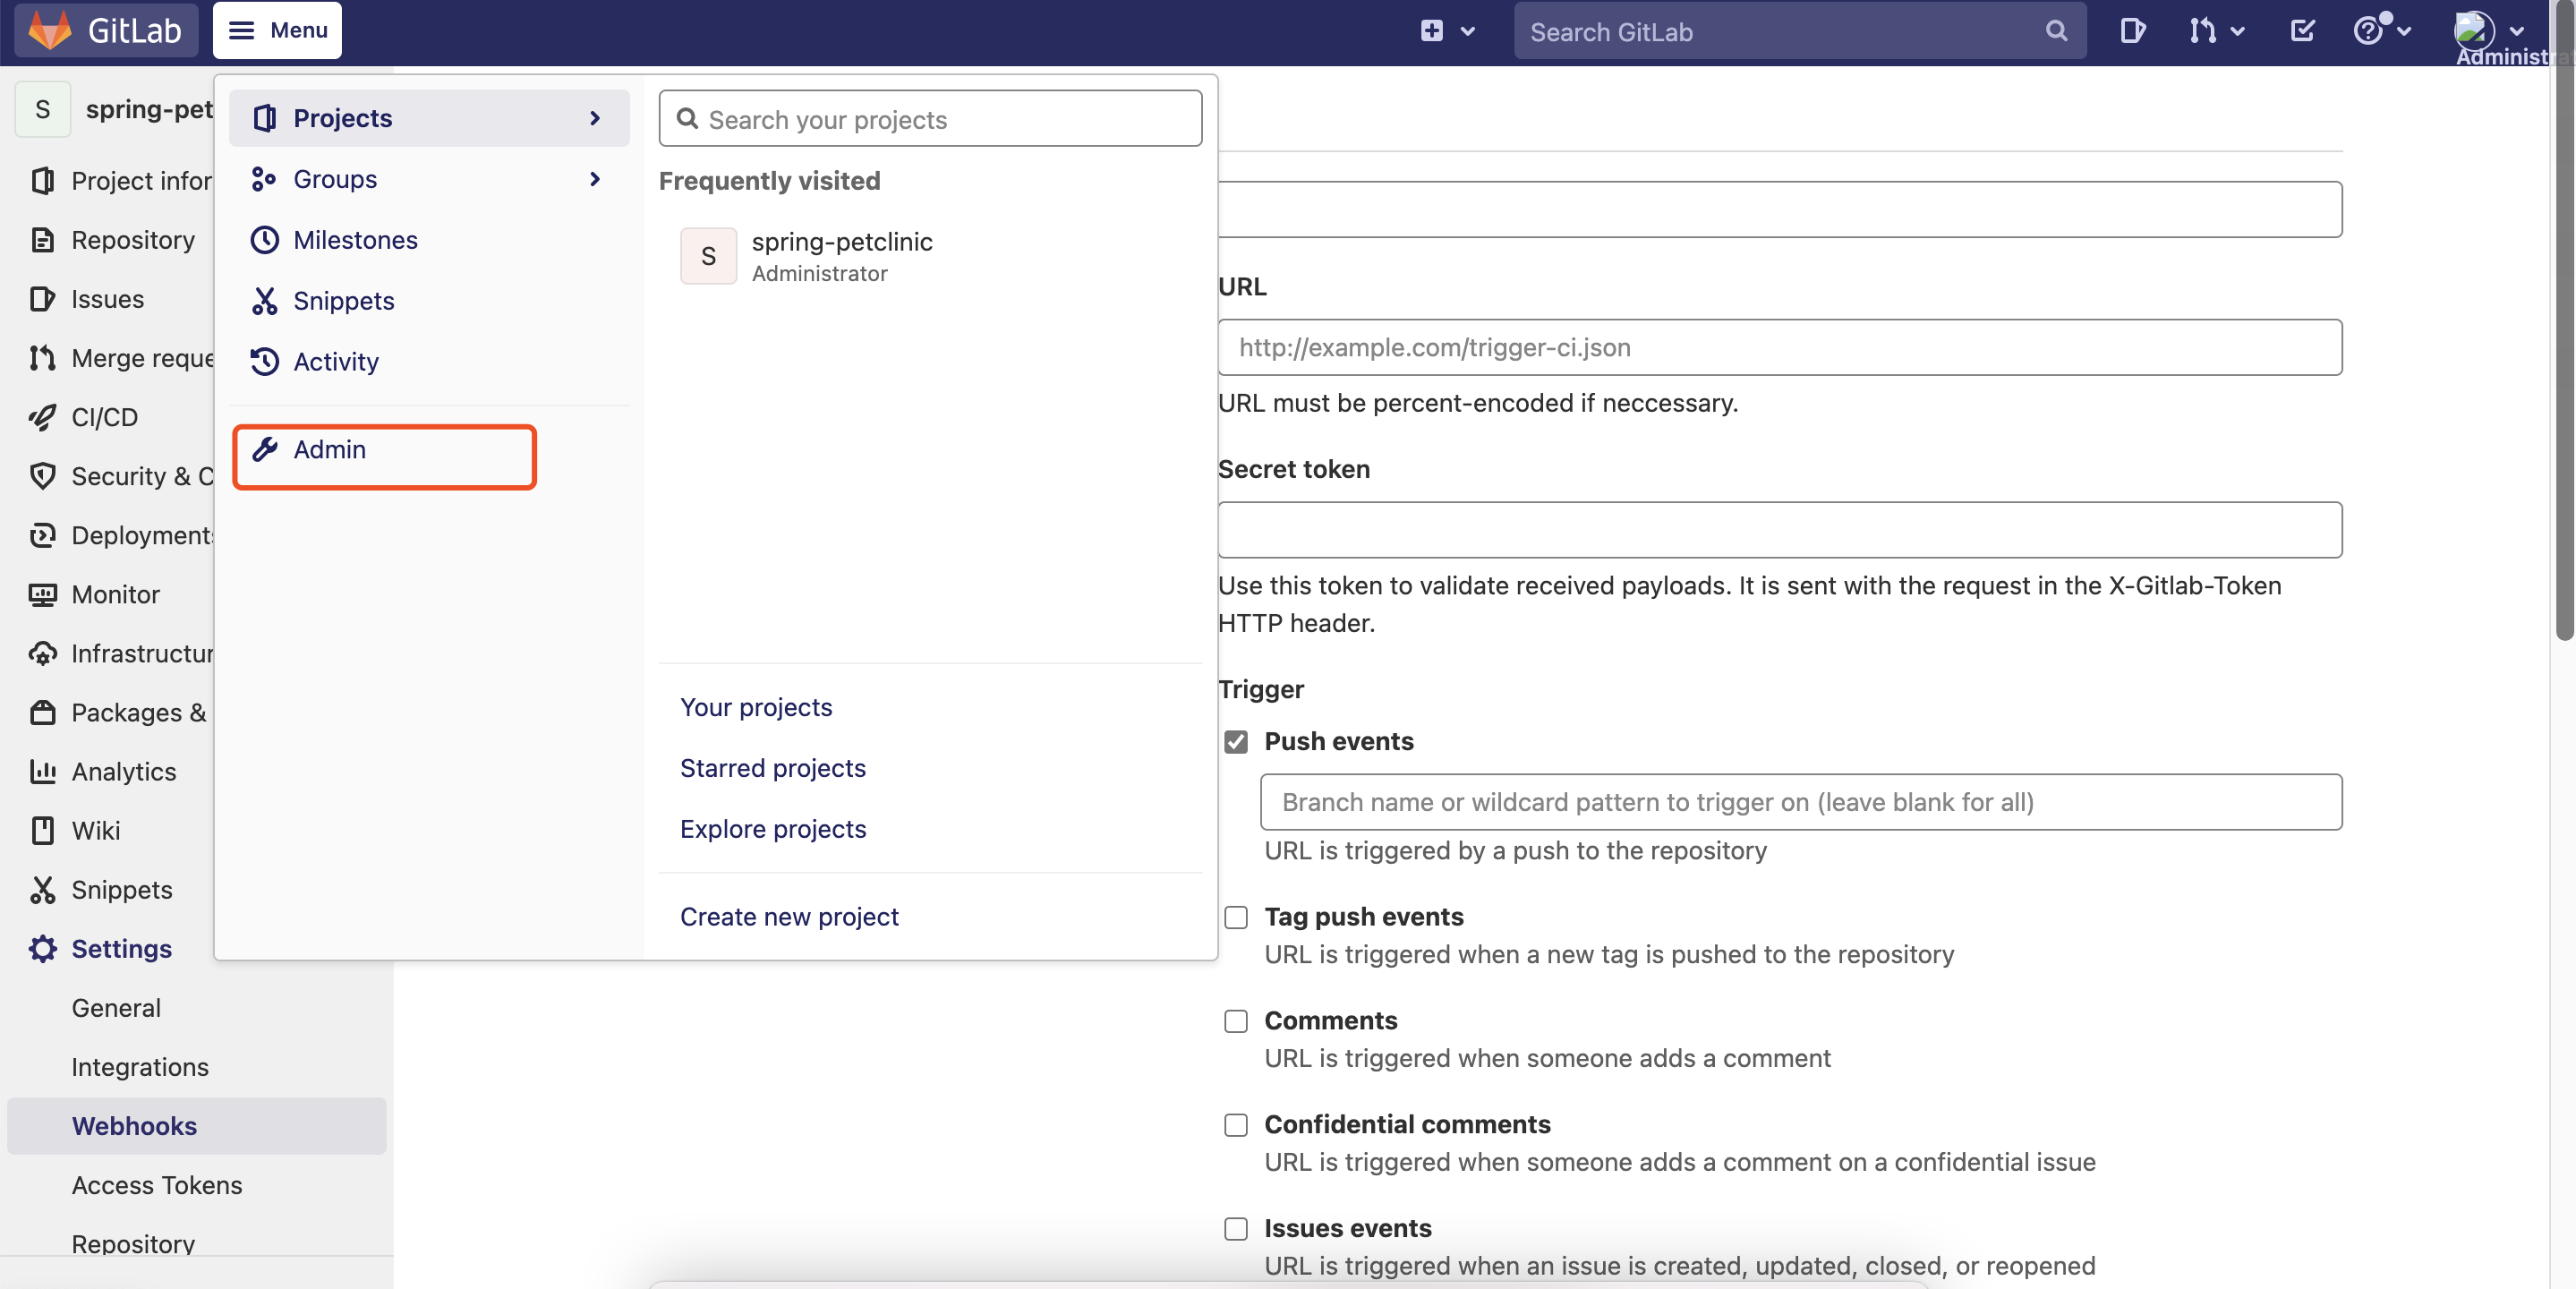The height and width of the screenshot is (1289, 2576).
Task: Click the Analytics chart icon in sidebar
Action: 42,771
